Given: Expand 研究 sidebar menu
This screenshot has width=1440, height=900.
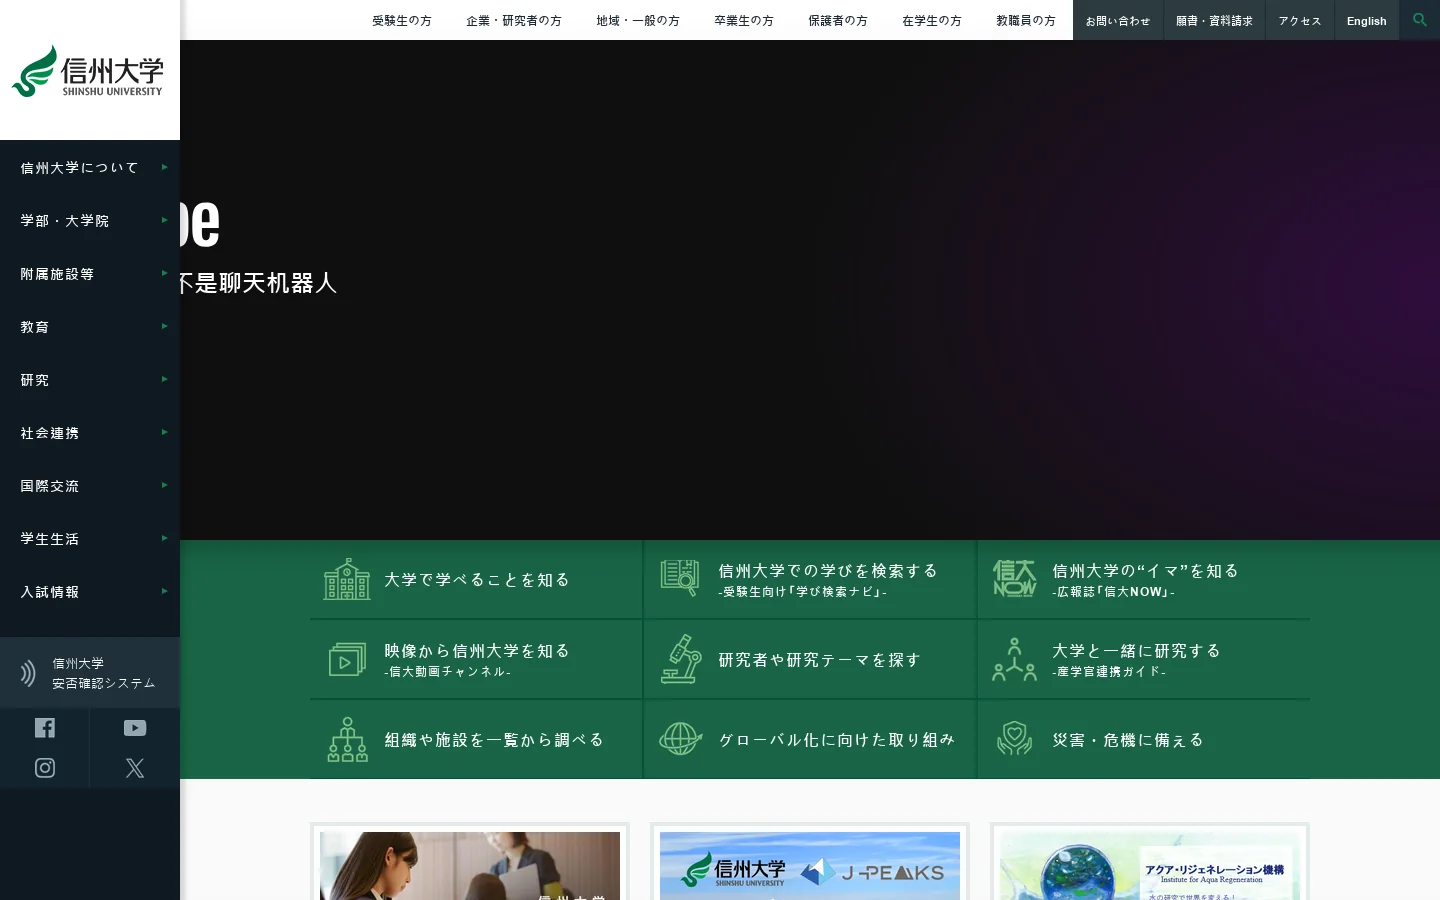Looking at the screenshot, I should click(x=90, y=379).
